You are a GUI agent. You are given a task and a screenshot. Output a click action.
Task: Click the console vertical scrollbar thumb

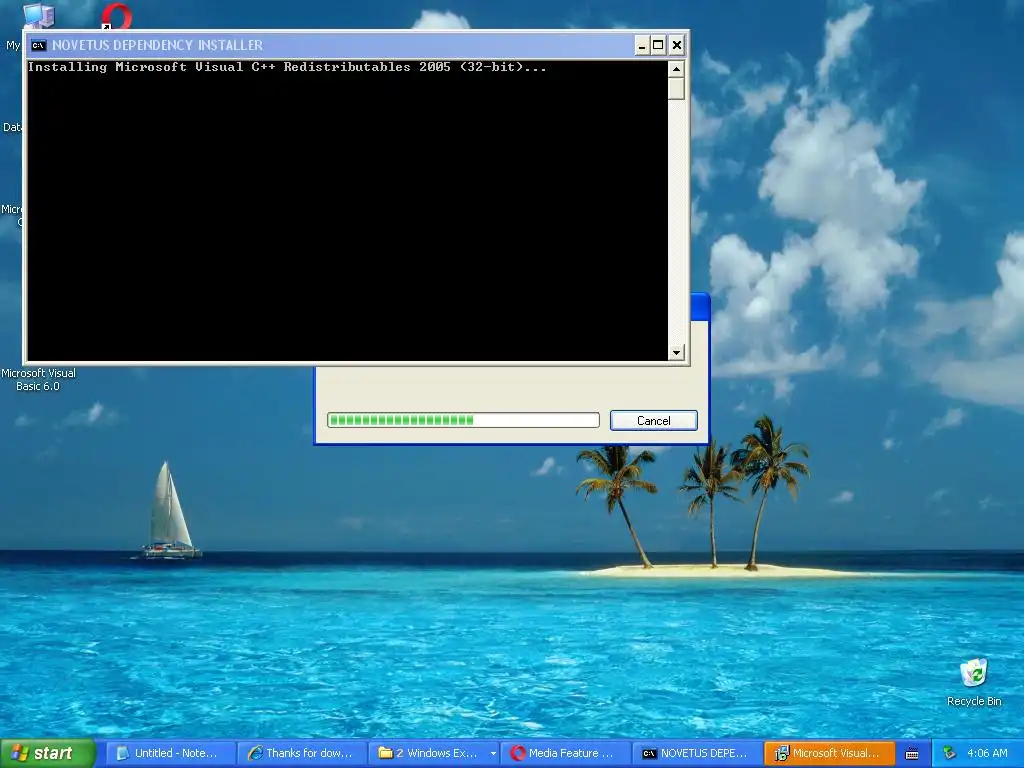(677, 88)
